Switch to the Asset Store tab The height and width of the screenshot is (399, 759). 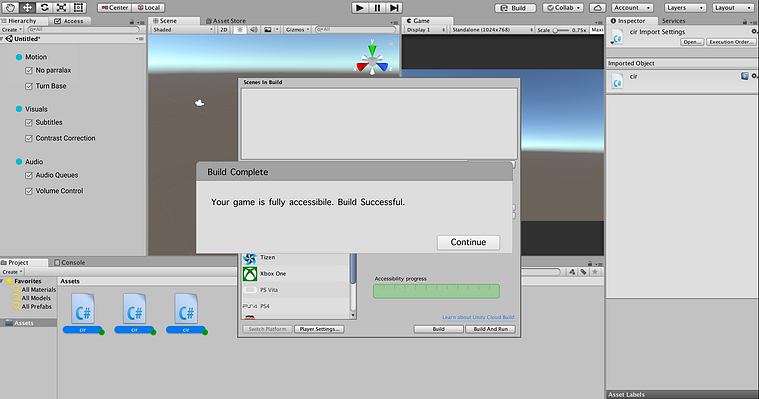pyautogui.click(x=226, y=21)
